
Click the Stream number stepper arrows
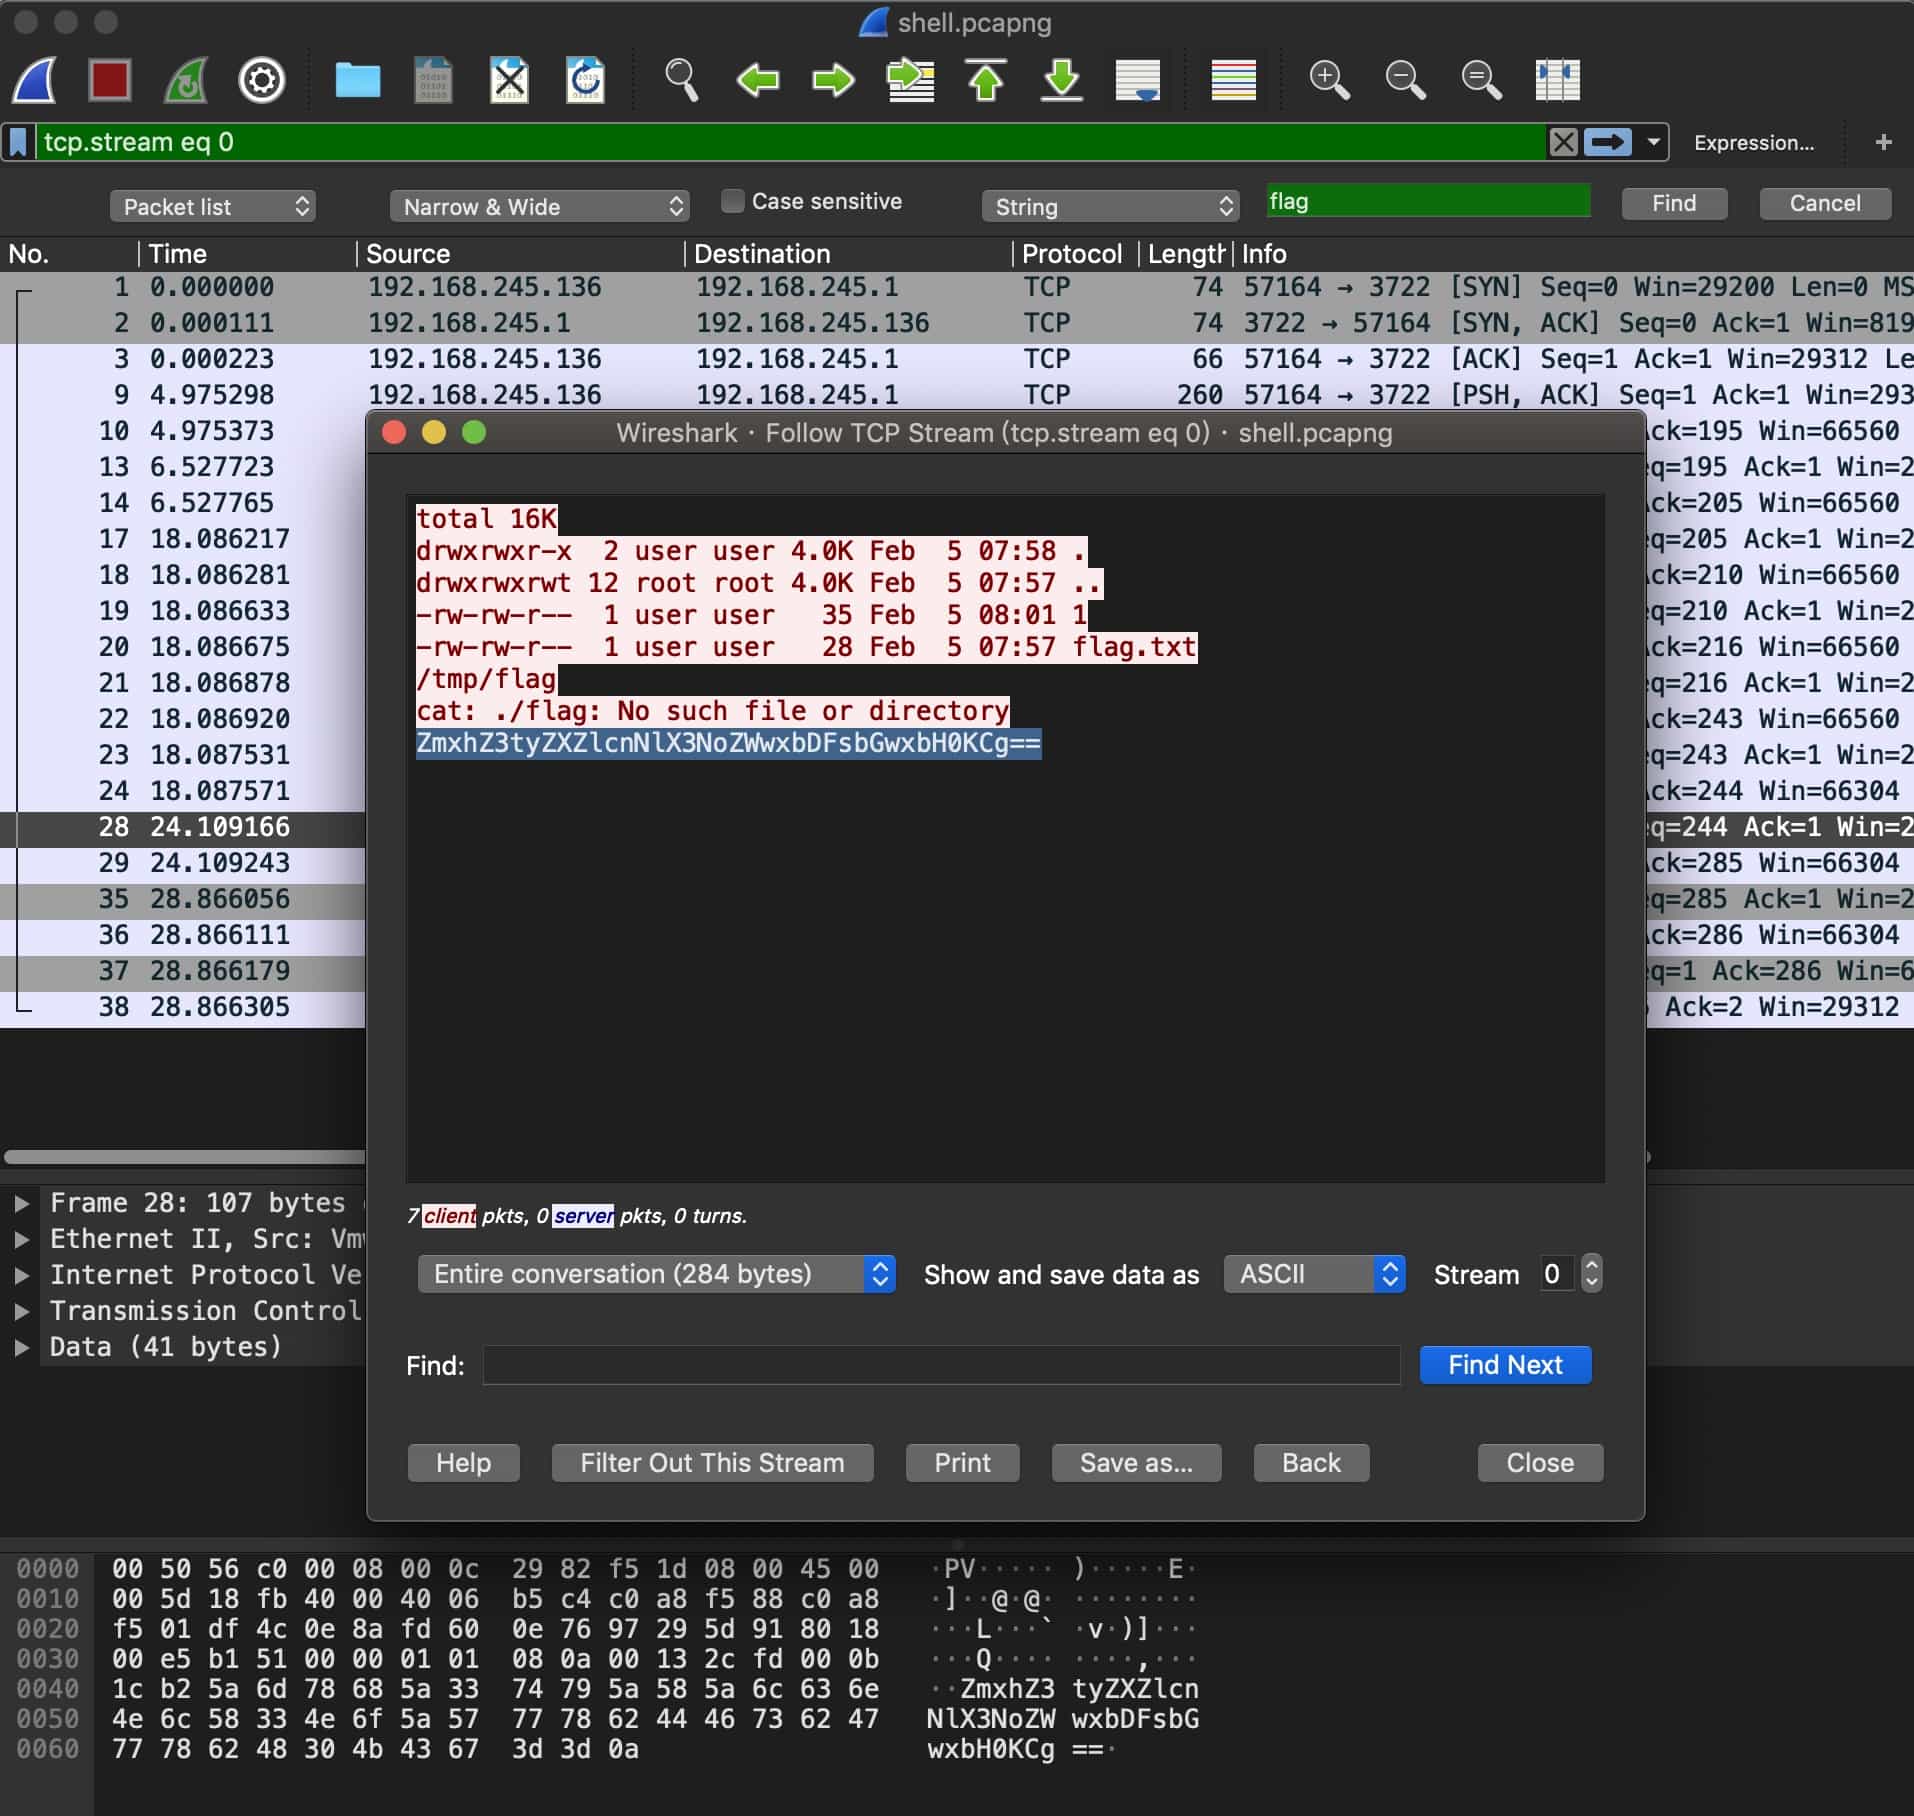pos(1592,1274)
